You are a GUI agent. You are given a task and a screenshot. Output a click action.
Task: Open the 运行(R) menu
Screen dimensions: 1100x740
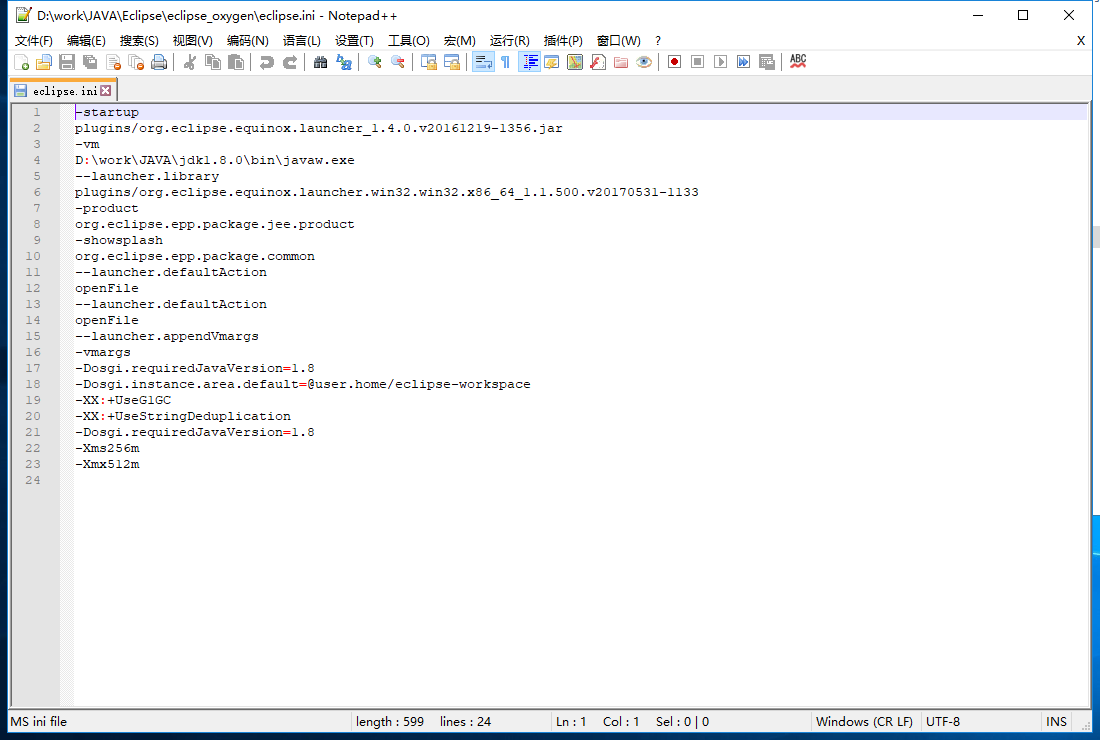509,41
